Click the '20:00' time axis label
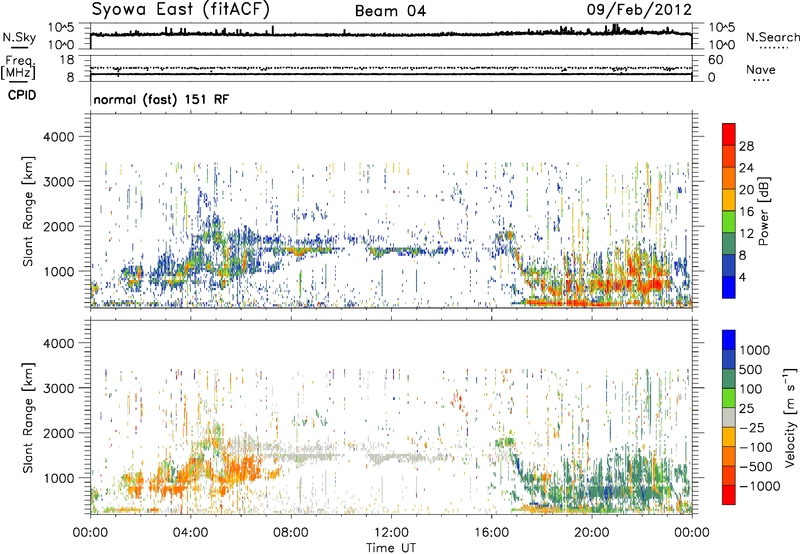The width and height of the screenshot is (800, 554). tap(592, 533)
